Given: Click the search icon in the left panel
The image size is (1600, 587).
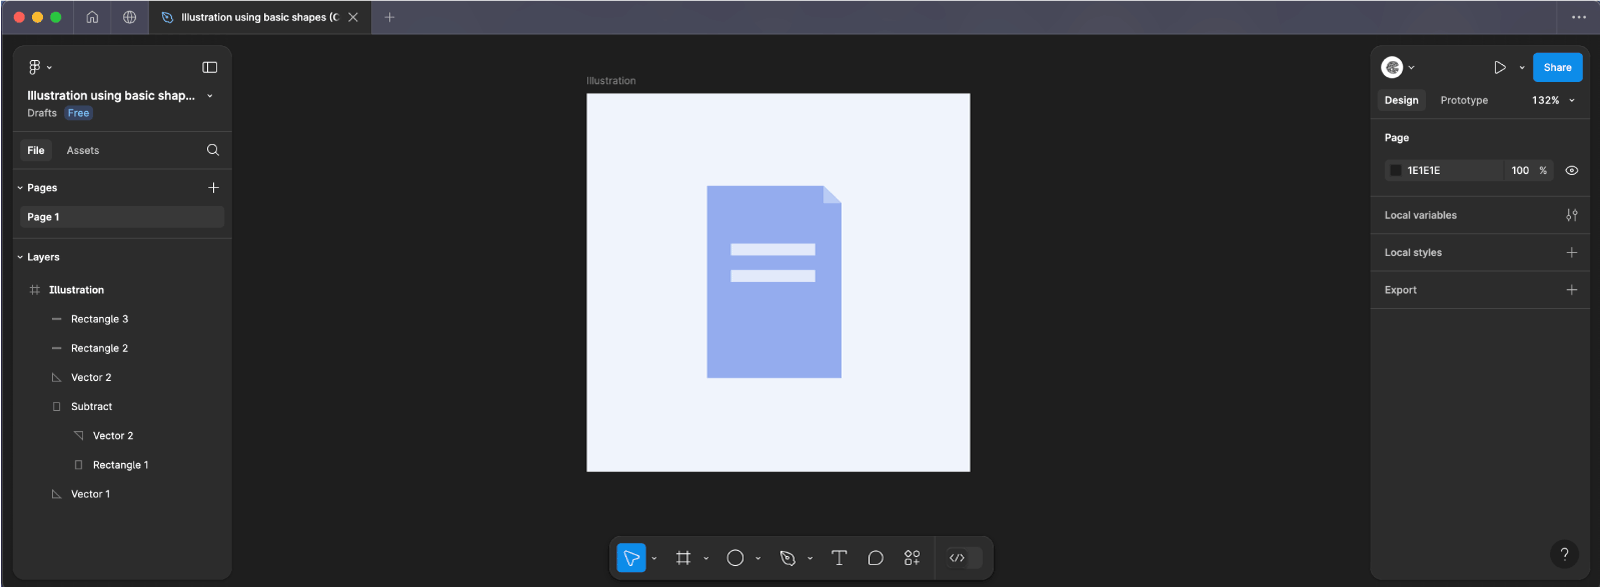Looking at the screenshot, I should 213,150.
